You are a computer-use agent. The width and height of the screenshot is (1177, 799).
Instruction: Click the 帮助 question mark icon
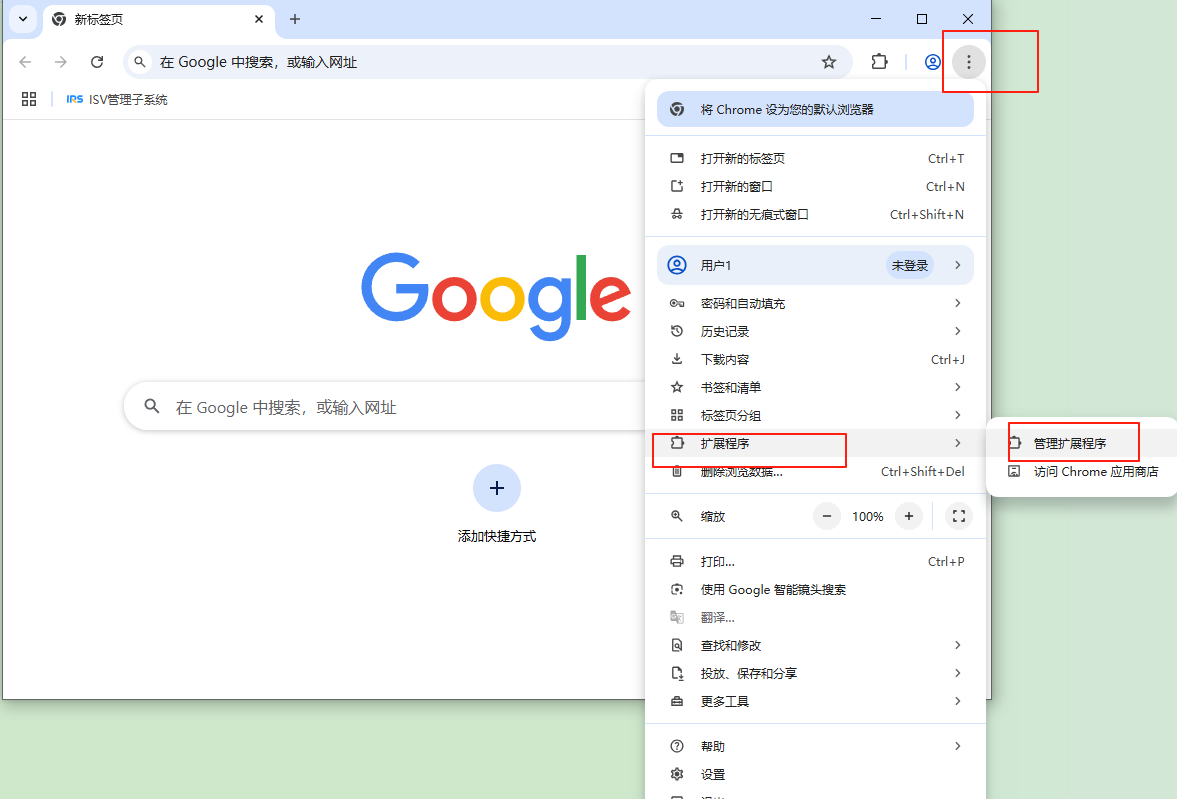(677, 746)
